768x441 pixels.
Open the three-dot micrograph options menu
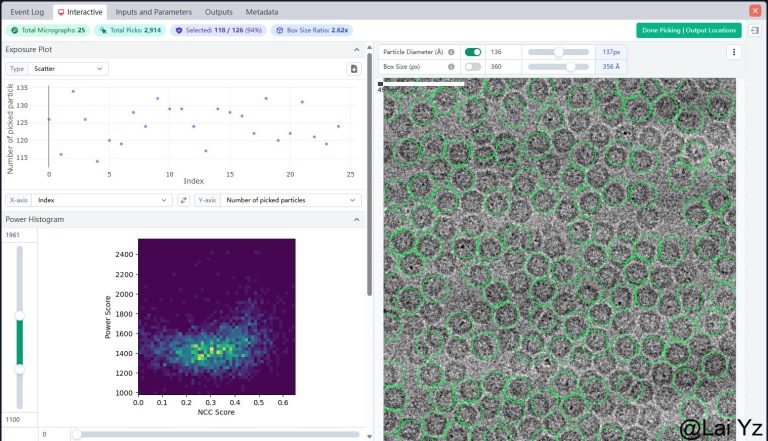coord(733,52)
